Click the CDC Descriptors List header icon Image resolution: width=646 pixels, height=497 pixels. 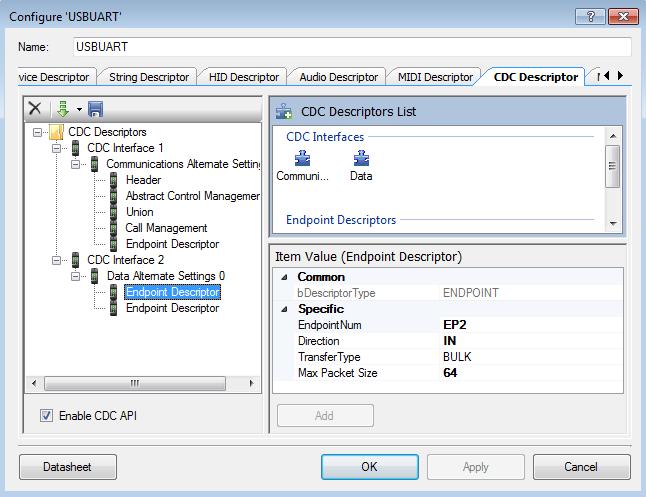point(284,112)
